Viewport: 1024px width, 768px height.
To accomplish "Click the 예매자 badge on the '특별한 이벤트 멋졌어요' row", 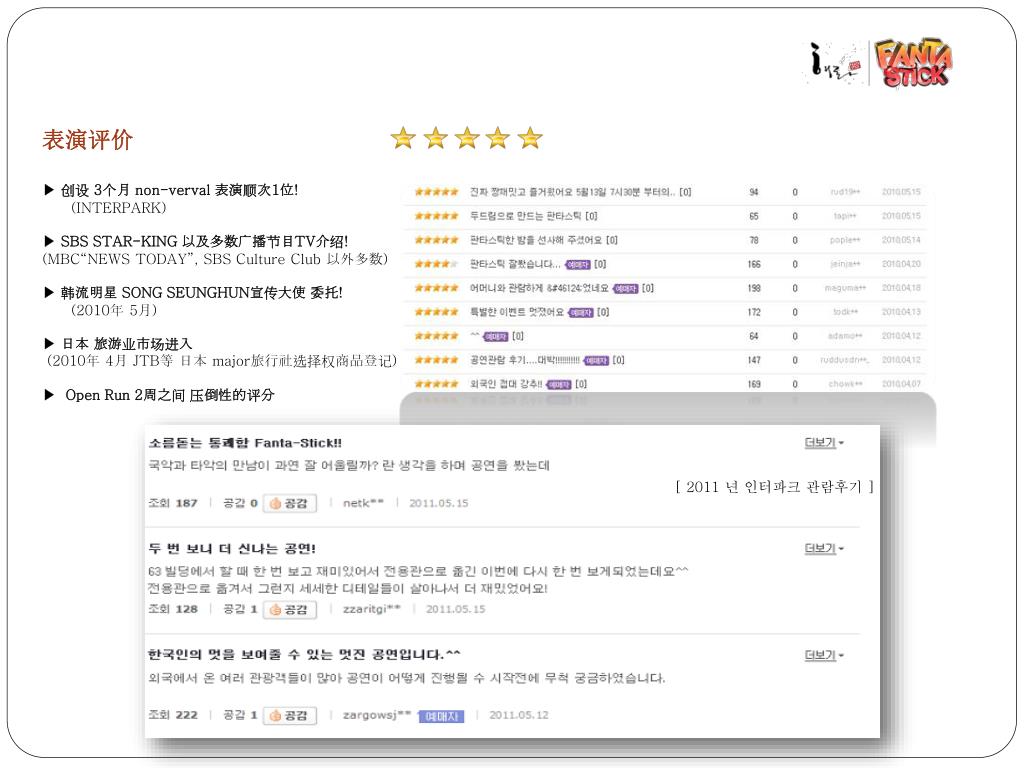I will (581, 313).
